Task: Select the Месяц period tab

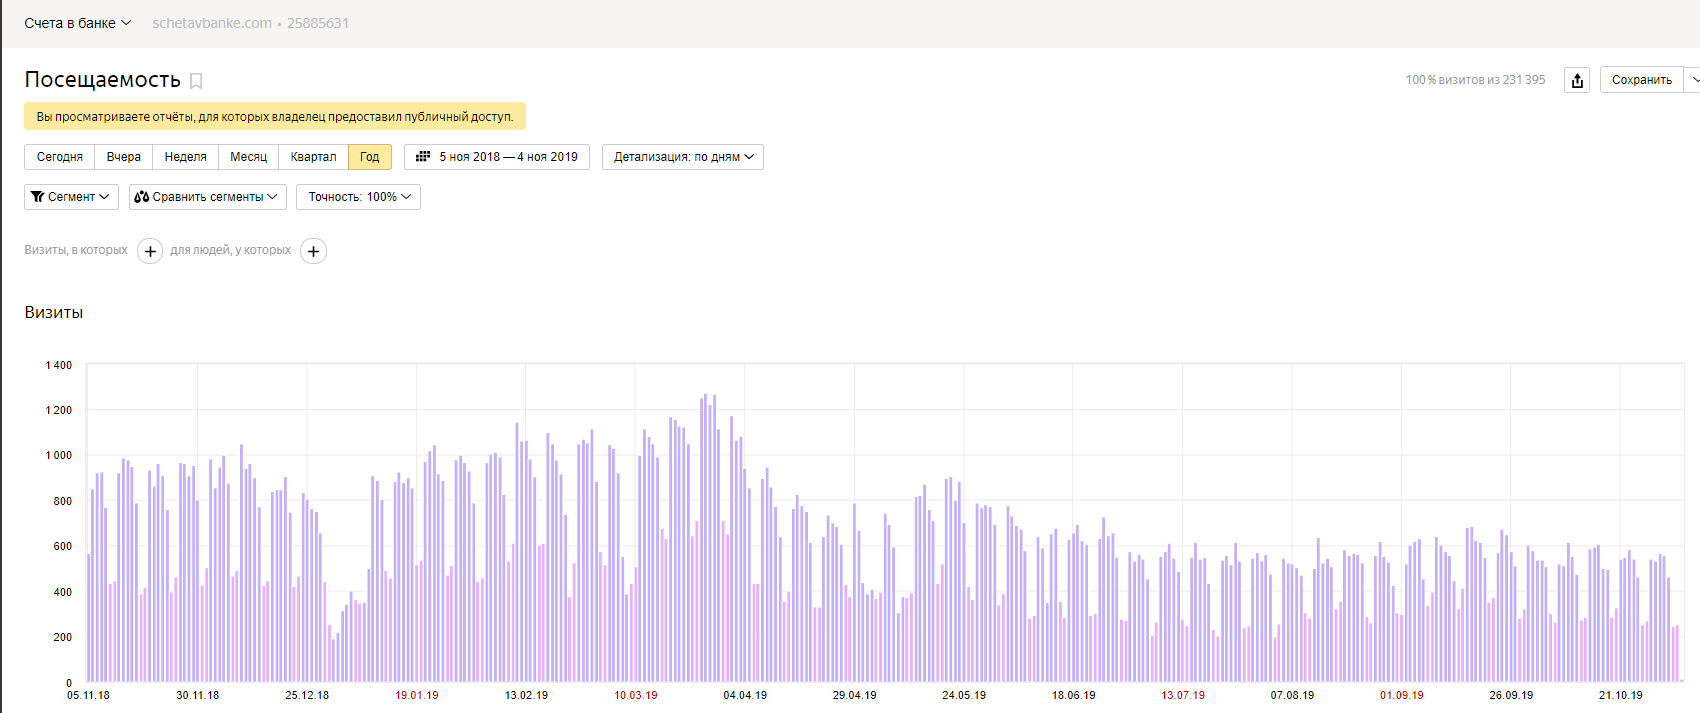Action: click(249, 157)
